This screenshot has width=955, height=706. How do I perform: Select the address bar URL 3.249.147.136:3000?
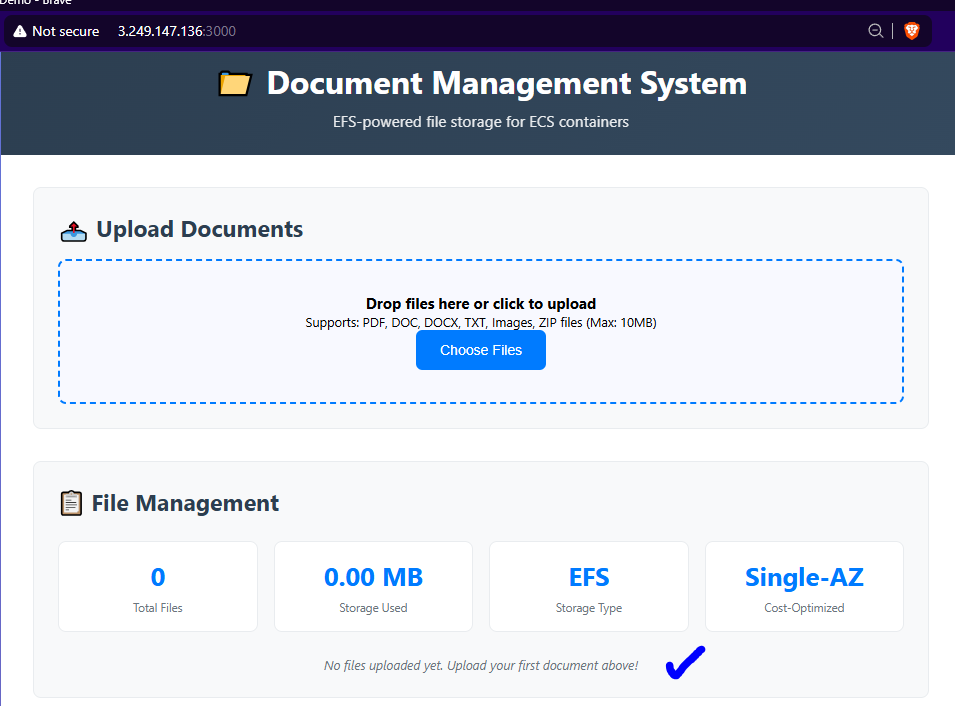click(x=177, y=31)
